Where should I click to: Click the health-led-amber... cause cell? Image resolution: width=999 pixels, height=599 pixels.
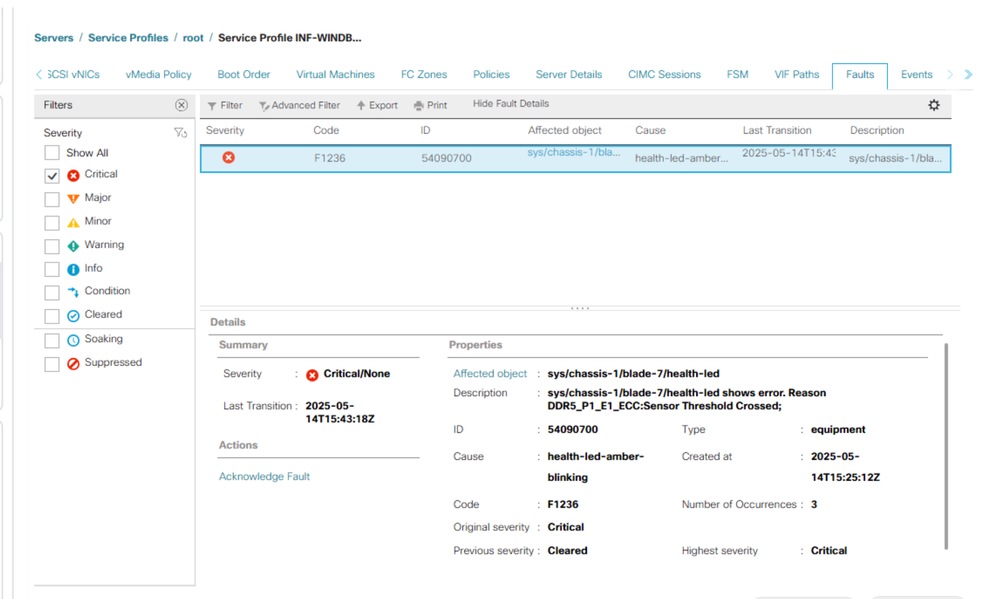(681, 158)
